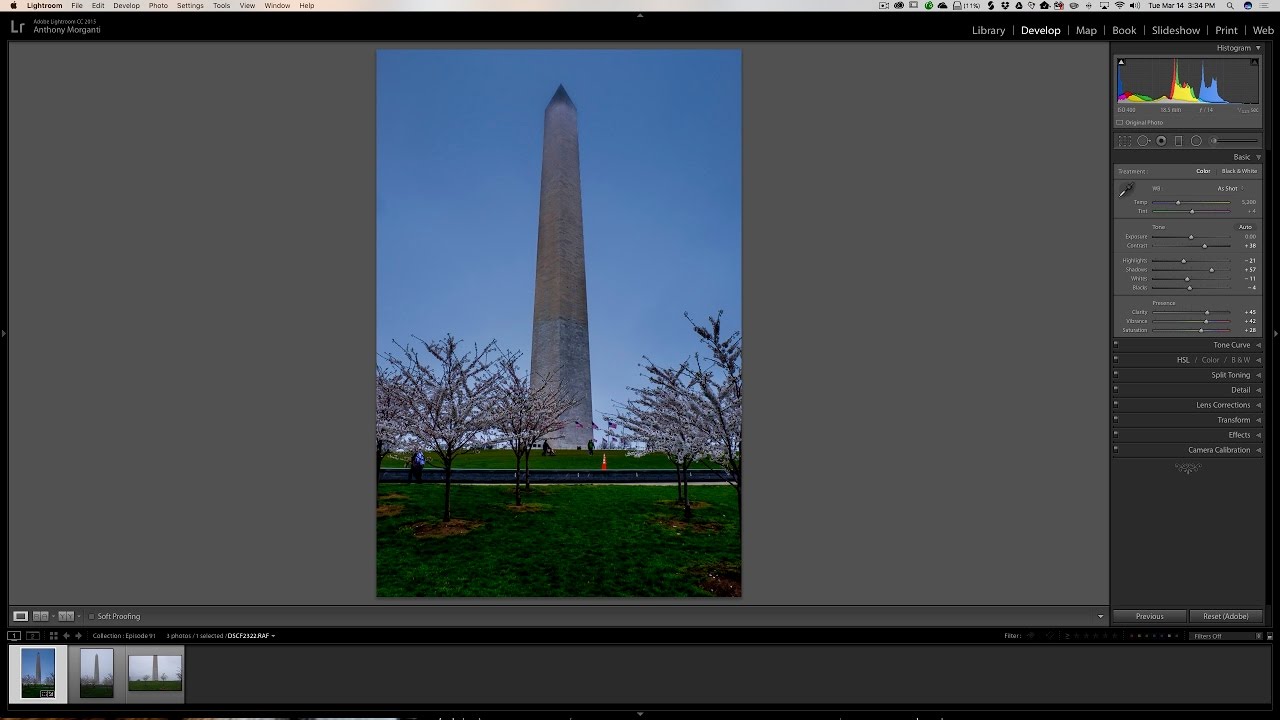Screen dimensions: 1280x720
Task: Open the grid view icon in the filmstrip bar
Action: click(x=54, y=636)
